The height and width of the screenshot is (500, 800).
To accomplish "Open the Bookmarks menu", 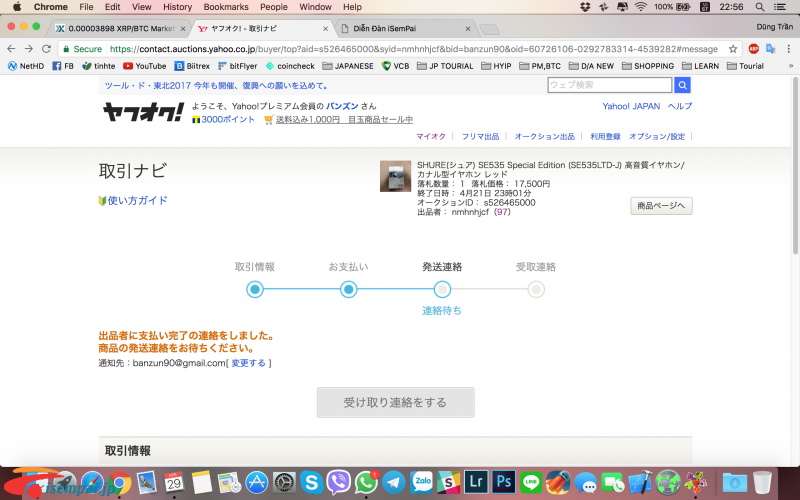I will pyautogui.click(x=226, y=7).
